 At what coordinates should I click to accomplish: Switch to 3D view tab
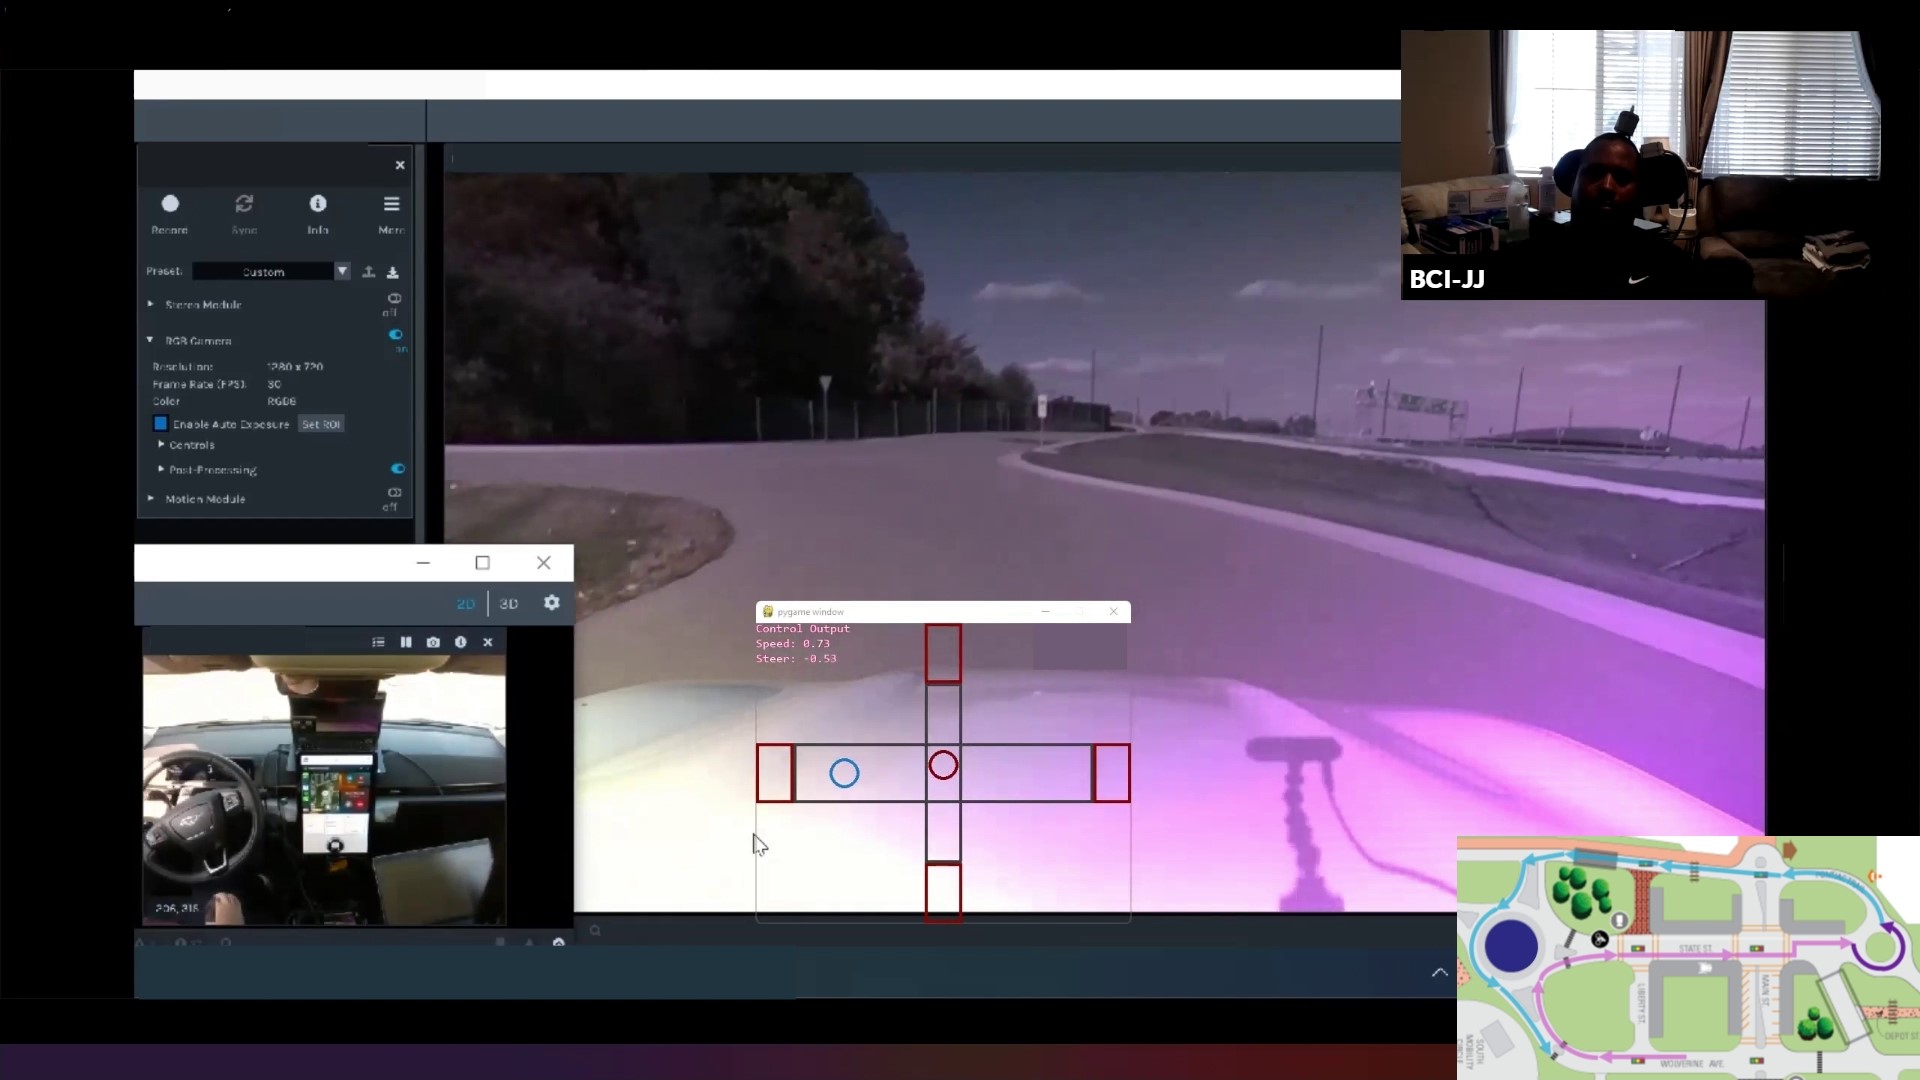[508, 604]
